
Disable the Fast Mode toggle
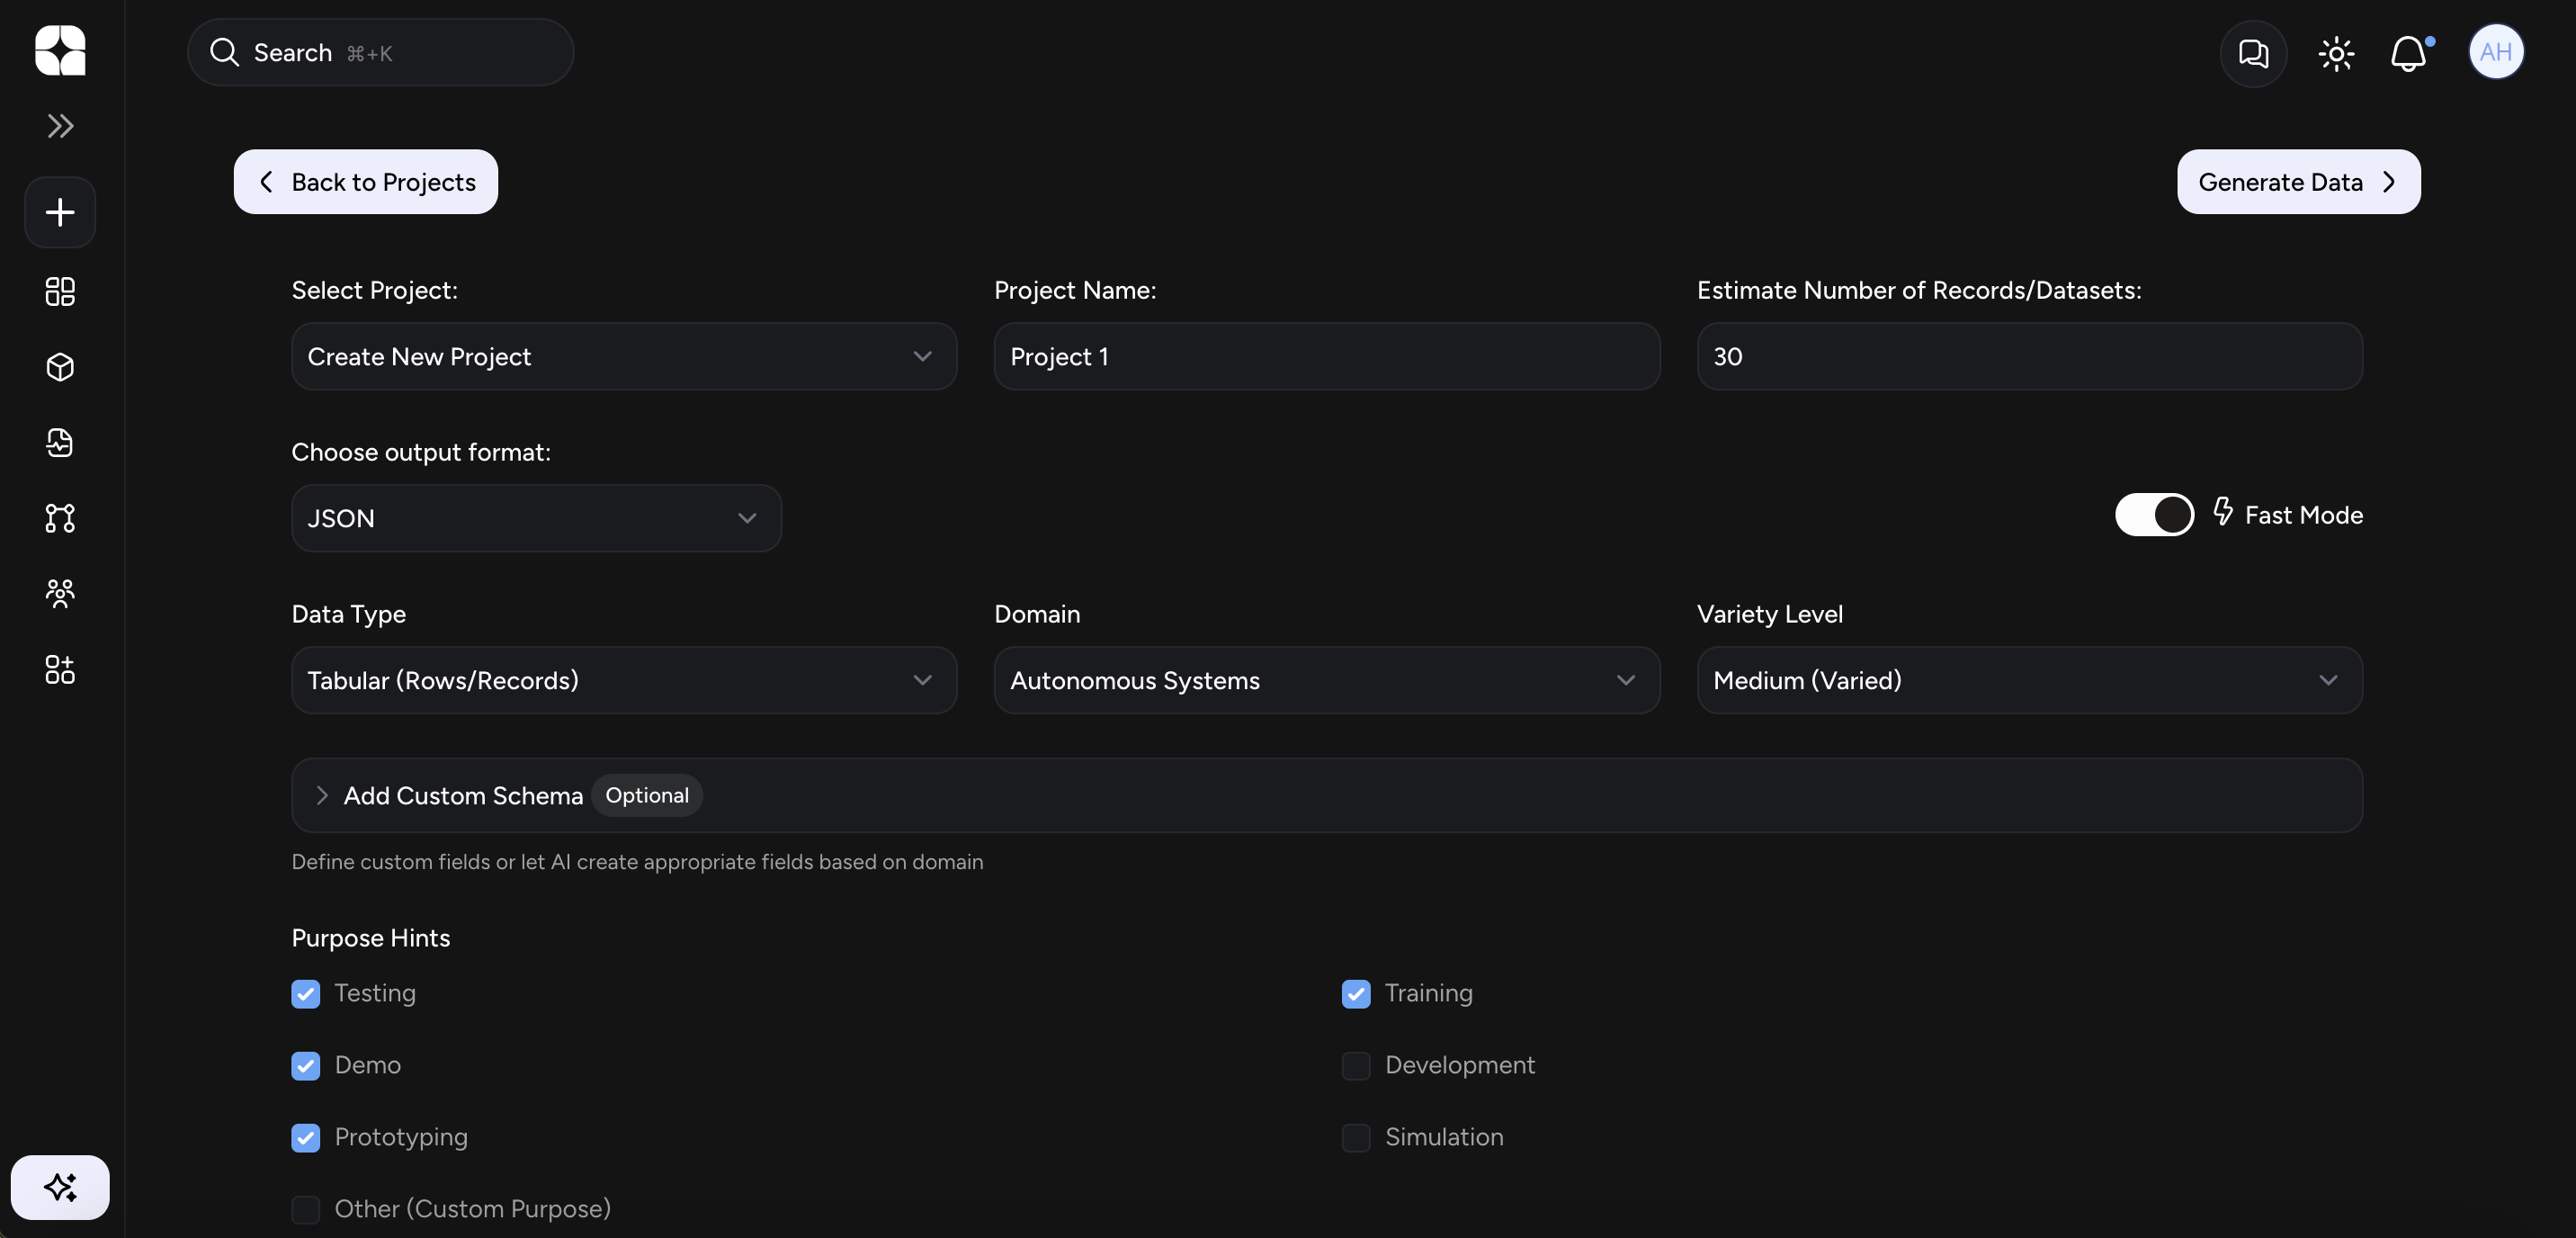coord(2154,514)
